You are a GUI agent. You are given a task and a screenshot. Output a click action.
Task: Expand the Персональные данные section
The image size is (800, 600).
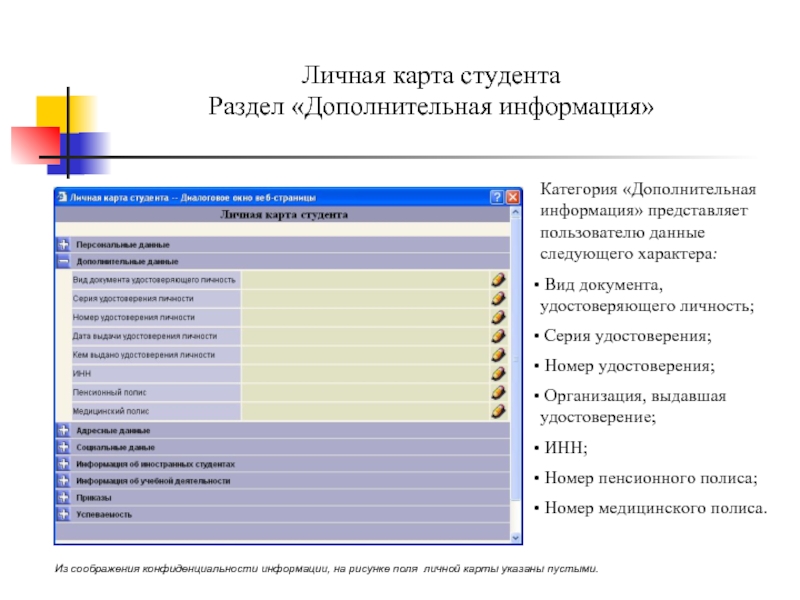pos(63,244)
